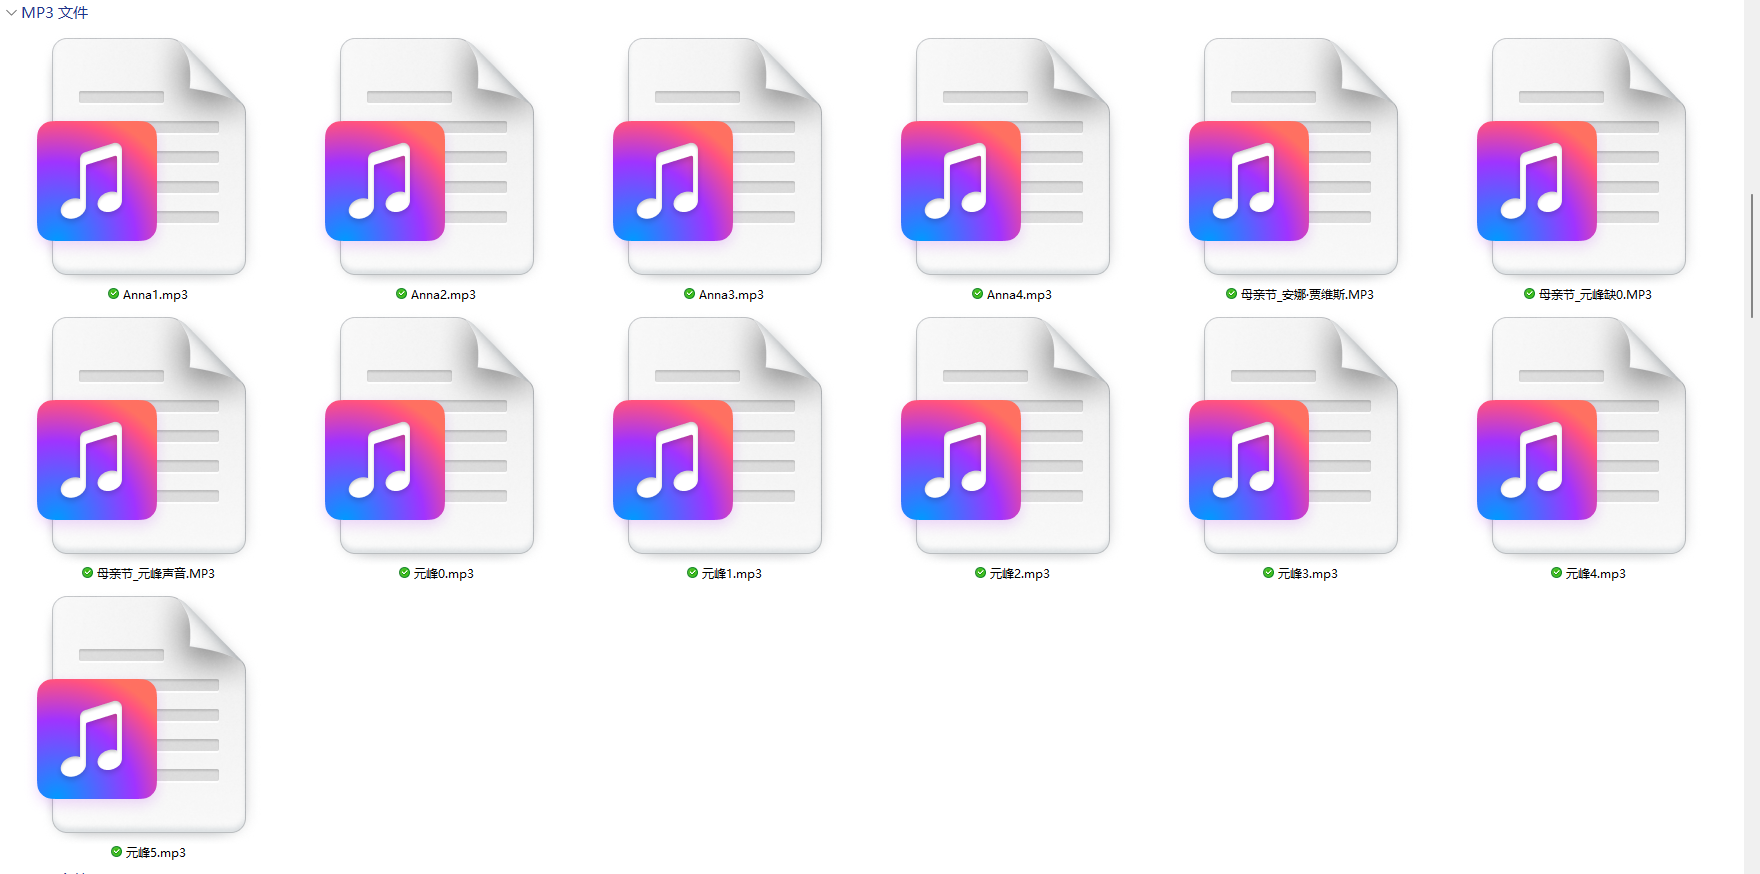Select the Anna3.mp3 music file icon

718,156
